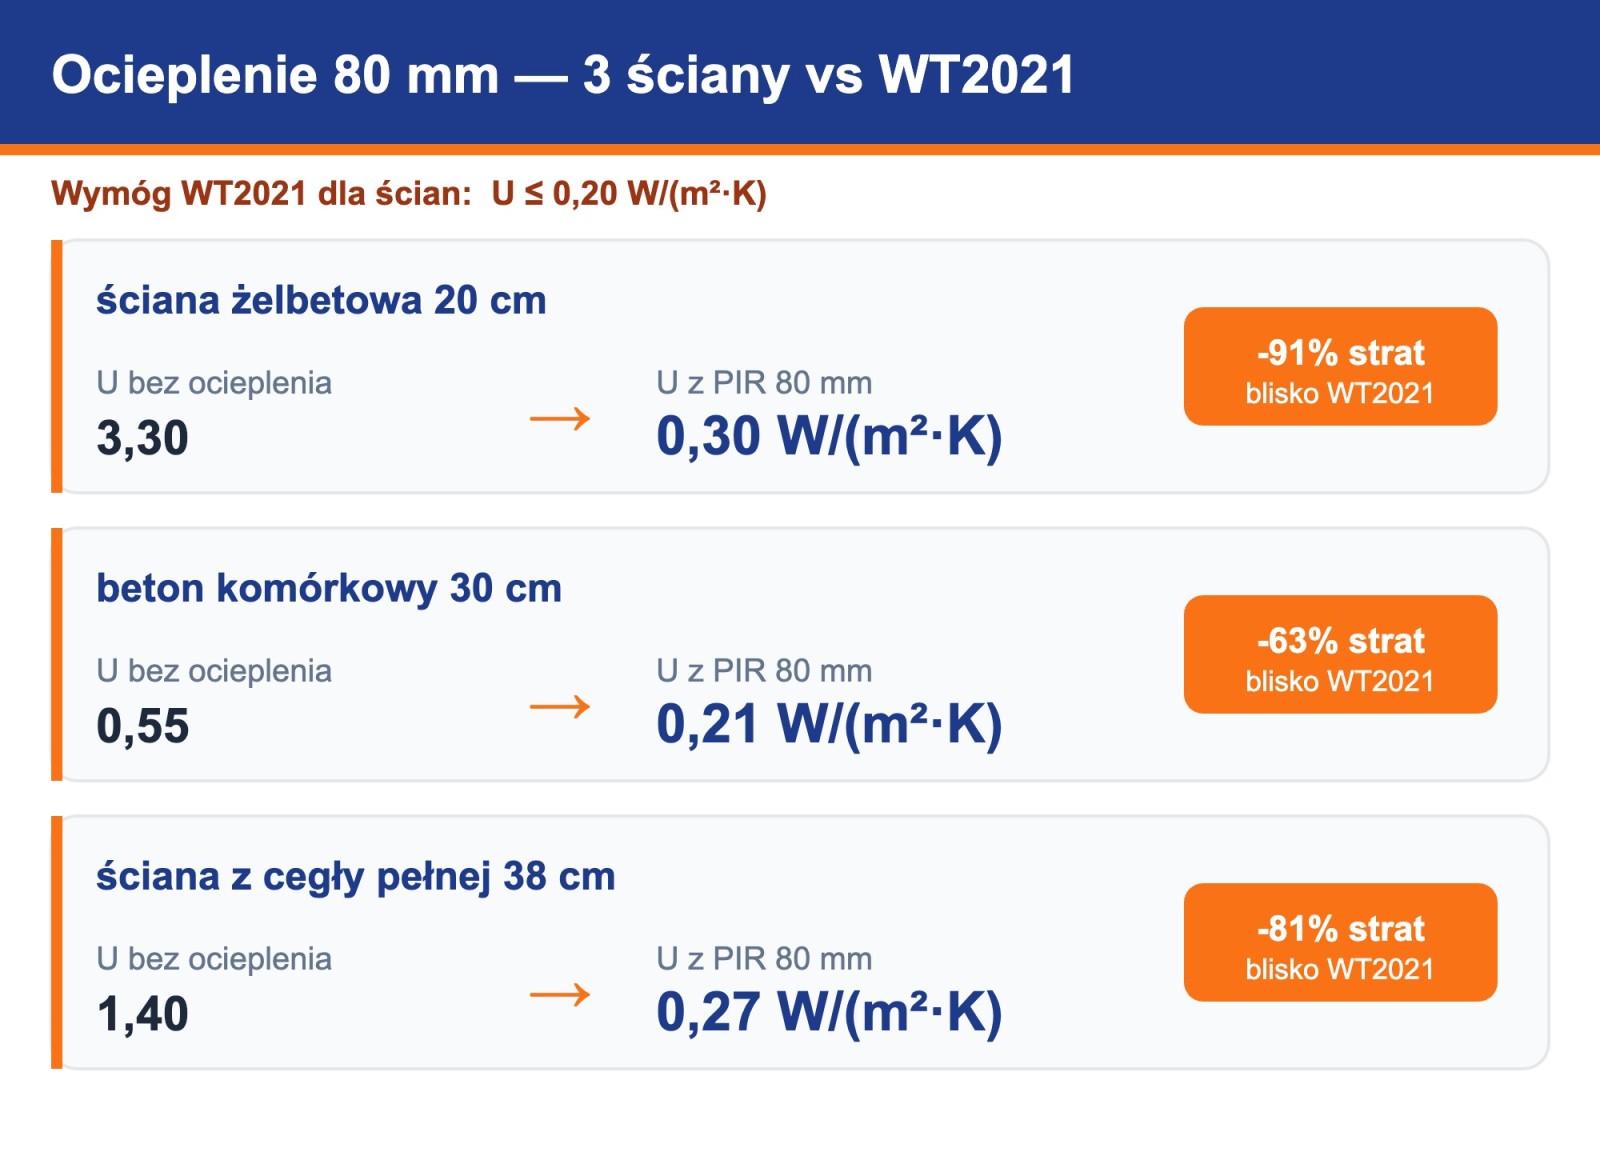Select the -91% strat orange badge
This screenshot has height=1152, width=1600.
[x=1340, y=366]
